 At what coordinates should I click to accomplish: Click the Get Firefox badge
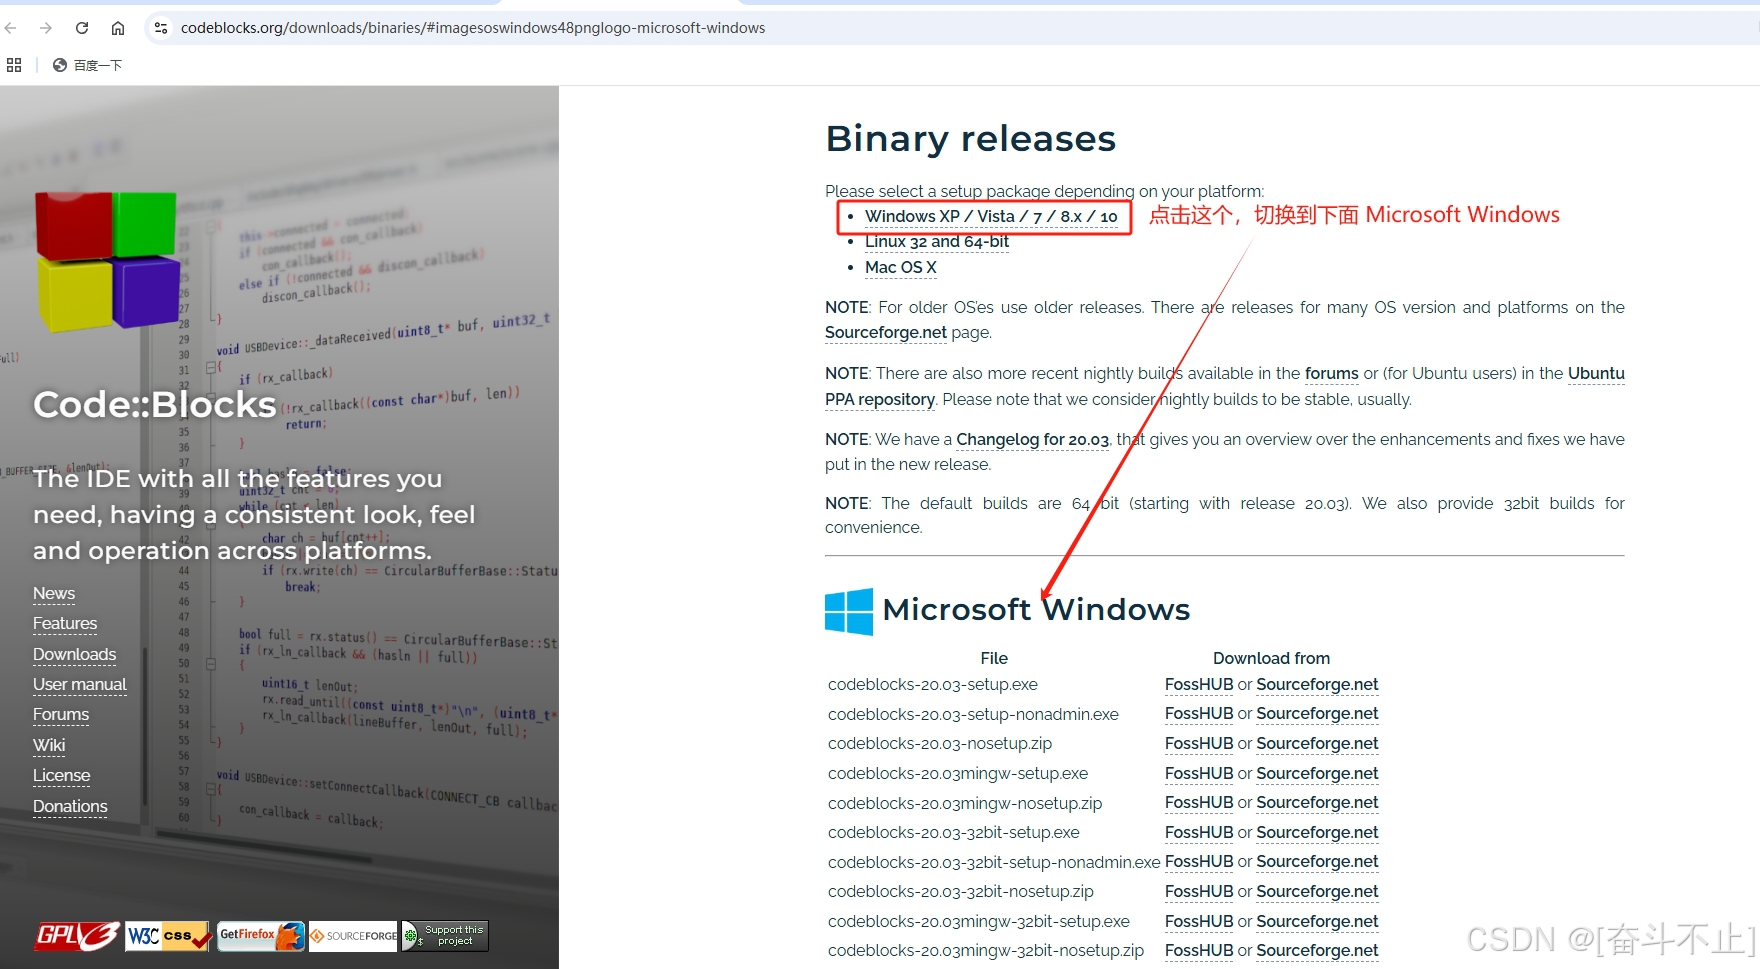point(260,936)
